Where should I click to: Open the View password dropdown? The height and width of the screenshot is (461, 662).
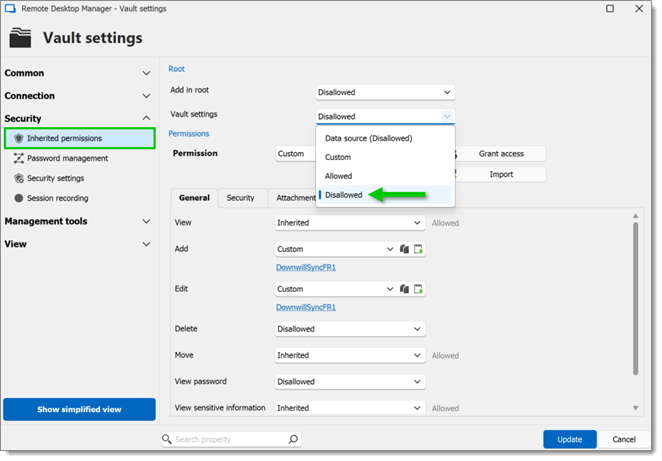[350, 382]
